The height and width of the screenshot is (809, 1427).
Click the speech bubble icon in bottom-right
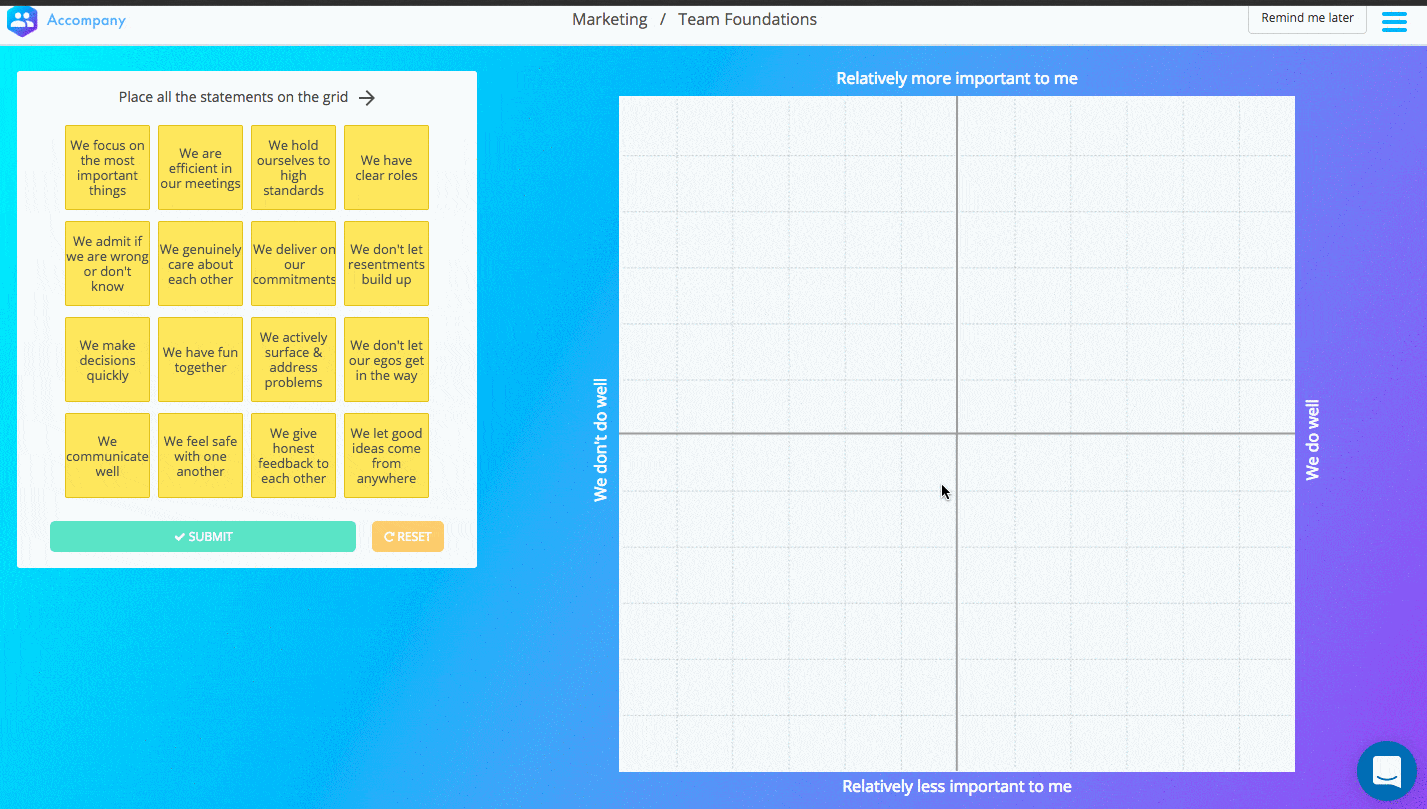pos(1386,771)
